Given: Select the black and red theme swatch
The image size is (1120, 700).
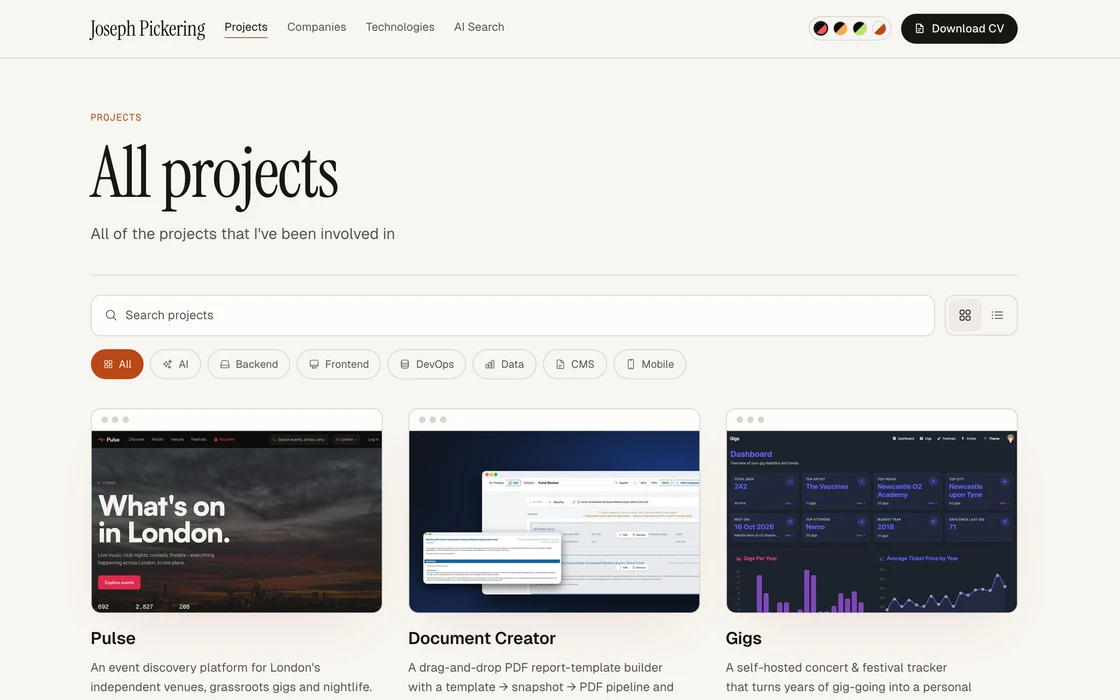Looking at the screenshot, I should tap(821, 29).
